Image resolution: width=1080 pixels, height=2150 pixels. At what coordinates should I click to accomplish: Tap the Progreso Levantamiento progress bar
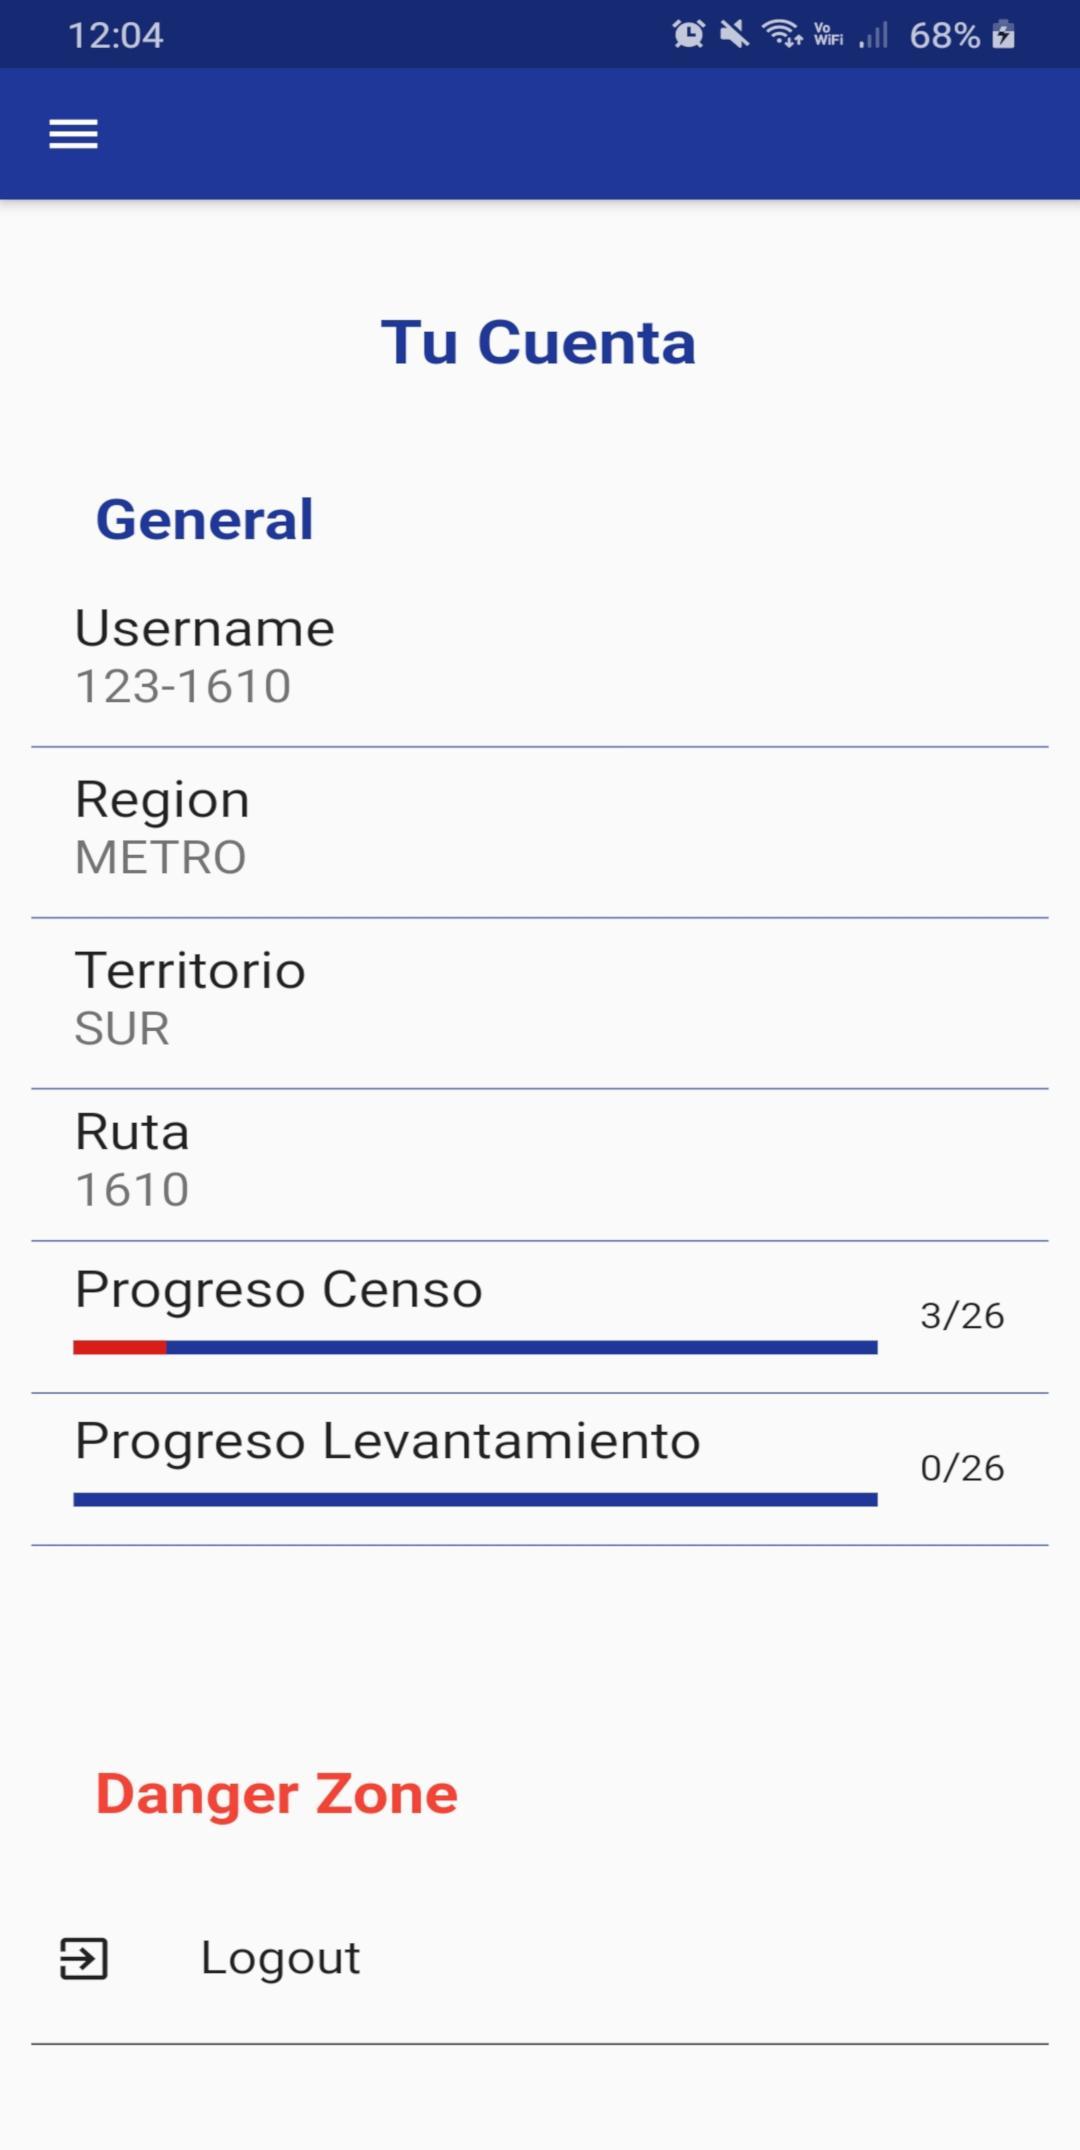[x=475, y=1500]
